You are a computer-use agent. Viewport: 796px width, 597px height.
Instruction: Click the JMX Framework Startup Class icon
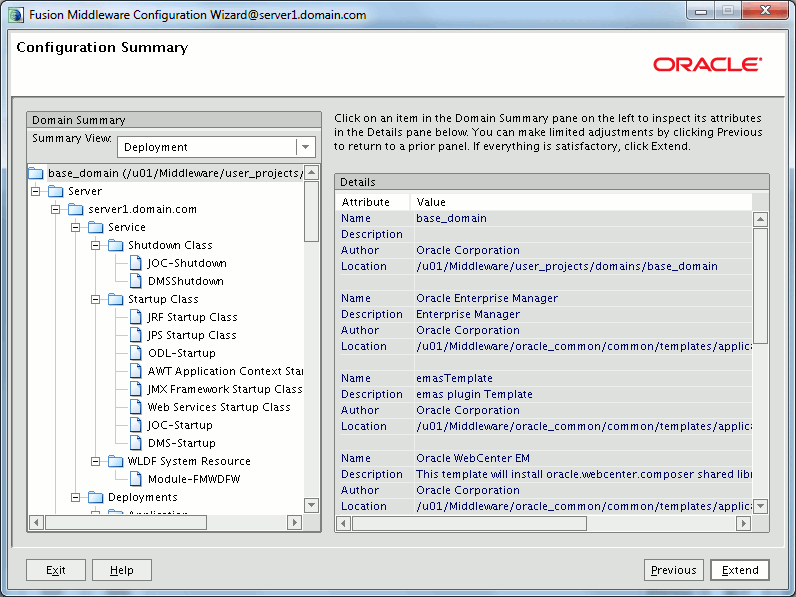click(x=136, y=389)
